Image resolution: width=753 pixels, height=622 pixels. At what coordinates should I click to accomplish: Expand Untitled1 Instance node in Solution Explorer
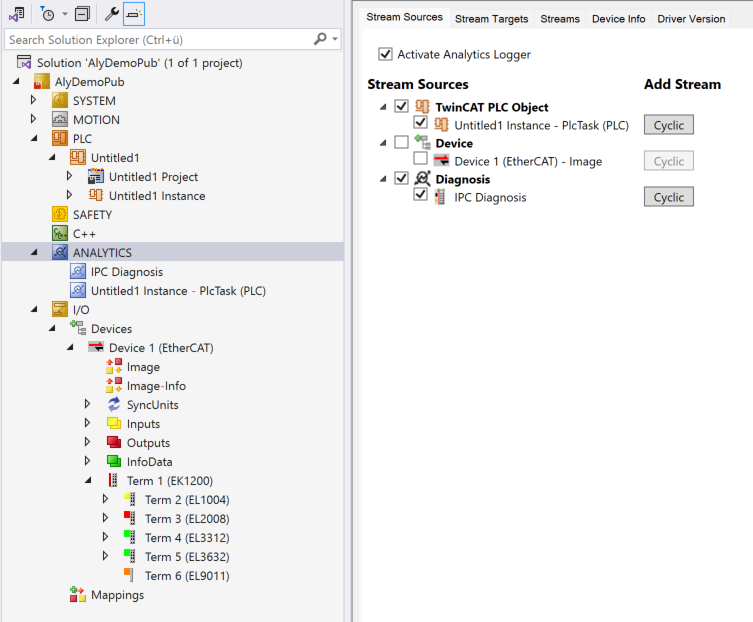[69, 195]
